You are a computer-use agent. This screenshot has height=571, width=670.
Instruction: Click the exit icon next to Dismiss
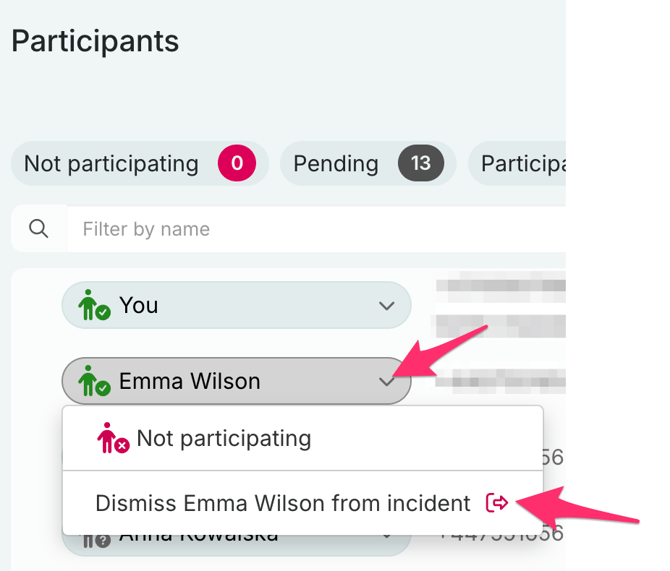[497, 503]
